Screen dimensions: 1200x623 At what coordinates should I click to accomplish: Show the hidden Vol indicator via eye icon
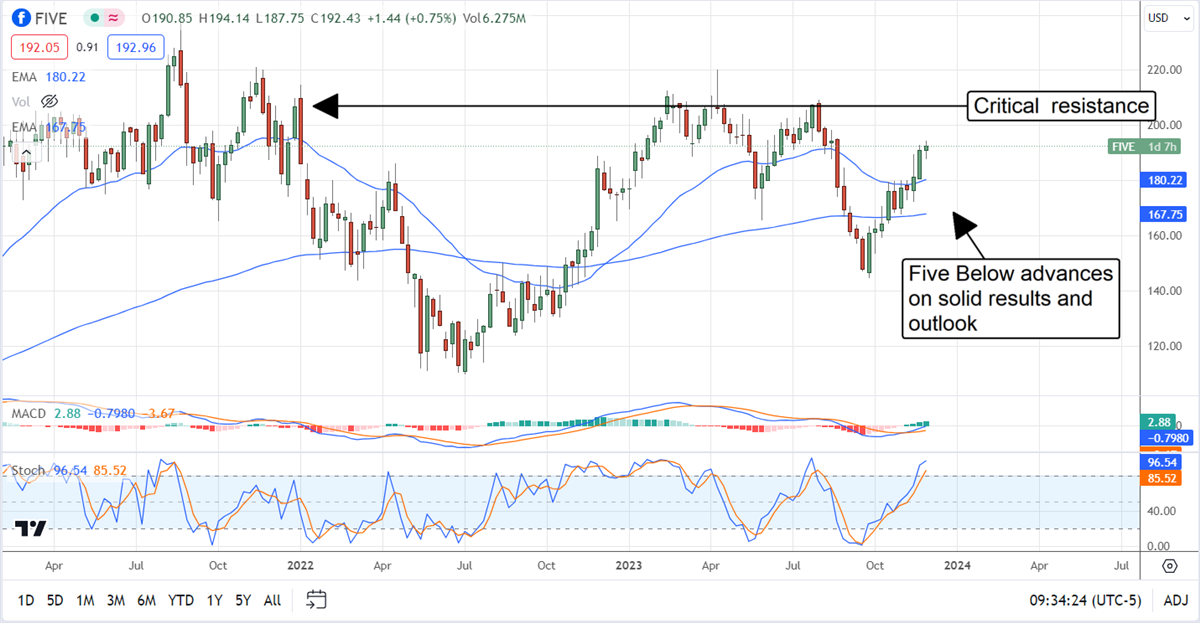(49, 101)
